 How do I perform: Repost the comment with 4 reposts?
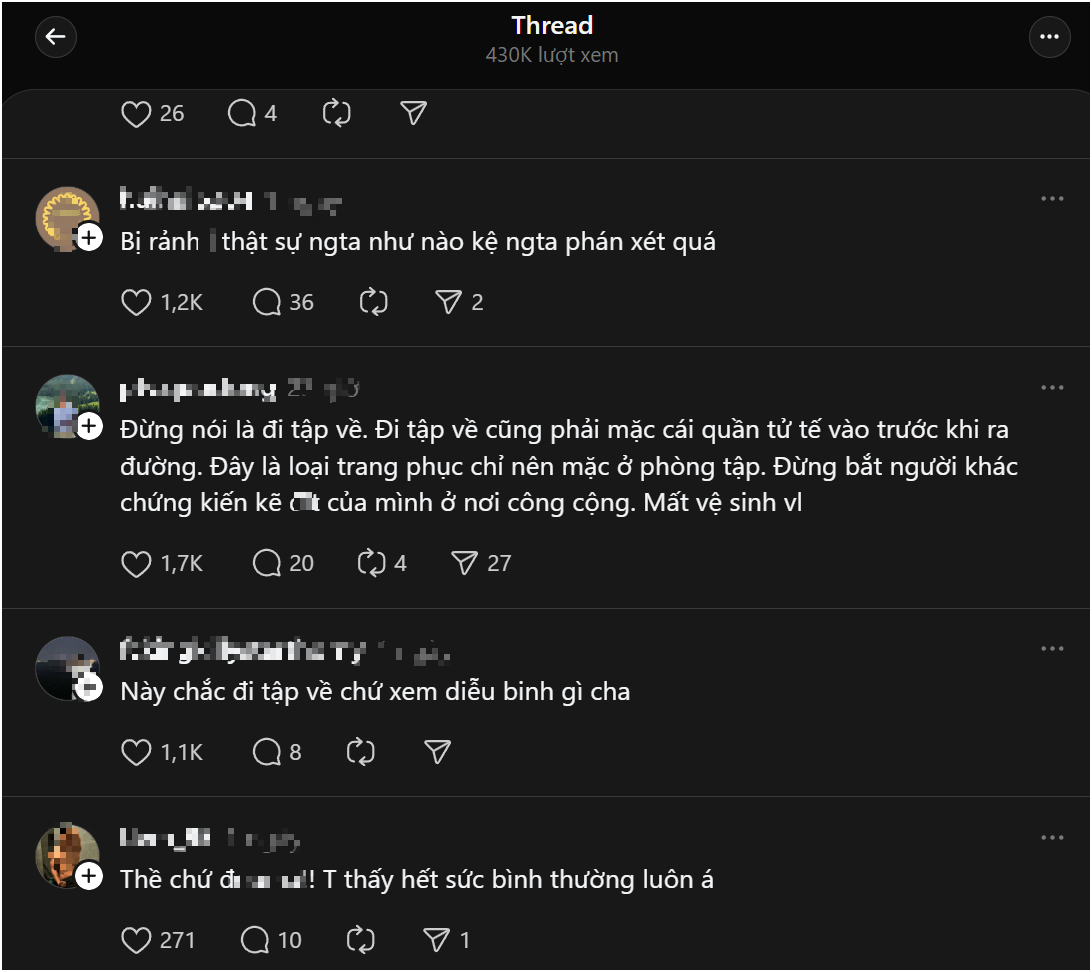click(x=372, y=564)
